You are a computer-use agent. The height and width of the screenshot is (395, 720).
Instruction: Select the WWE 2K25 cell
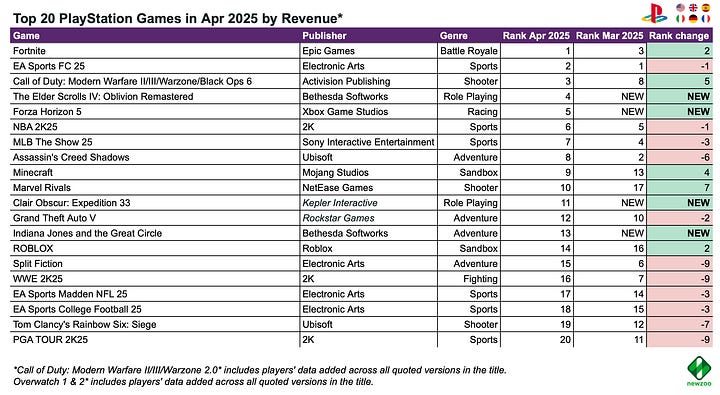pyautogui.click(x=155, y=279)
